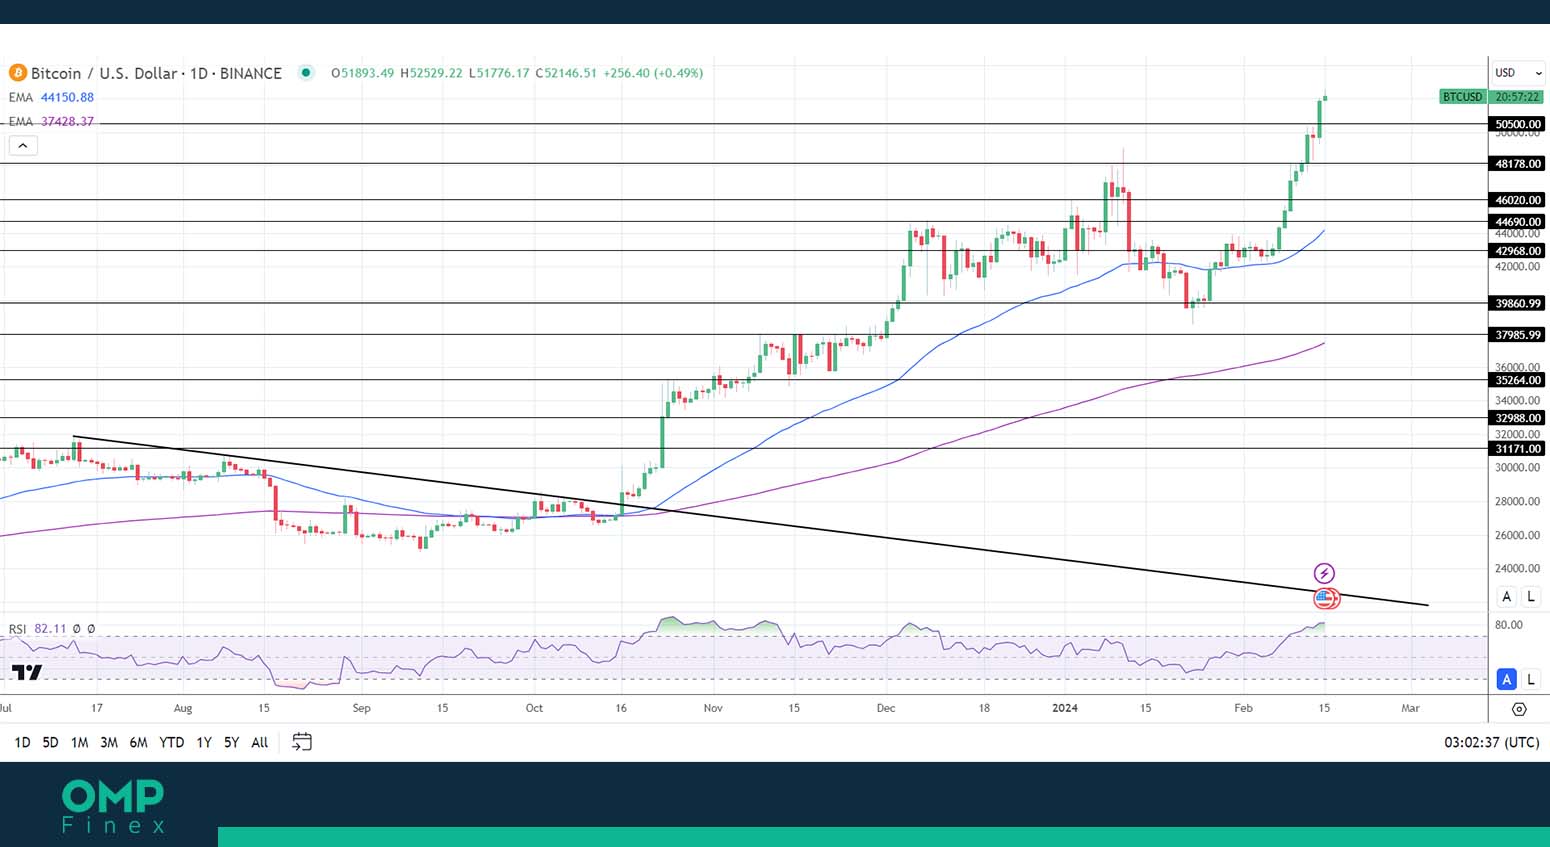Click the Bitcoin / U.S. Dollar symbol title
This screenshot has height=847, width=1550.
[x=156, y=73]
